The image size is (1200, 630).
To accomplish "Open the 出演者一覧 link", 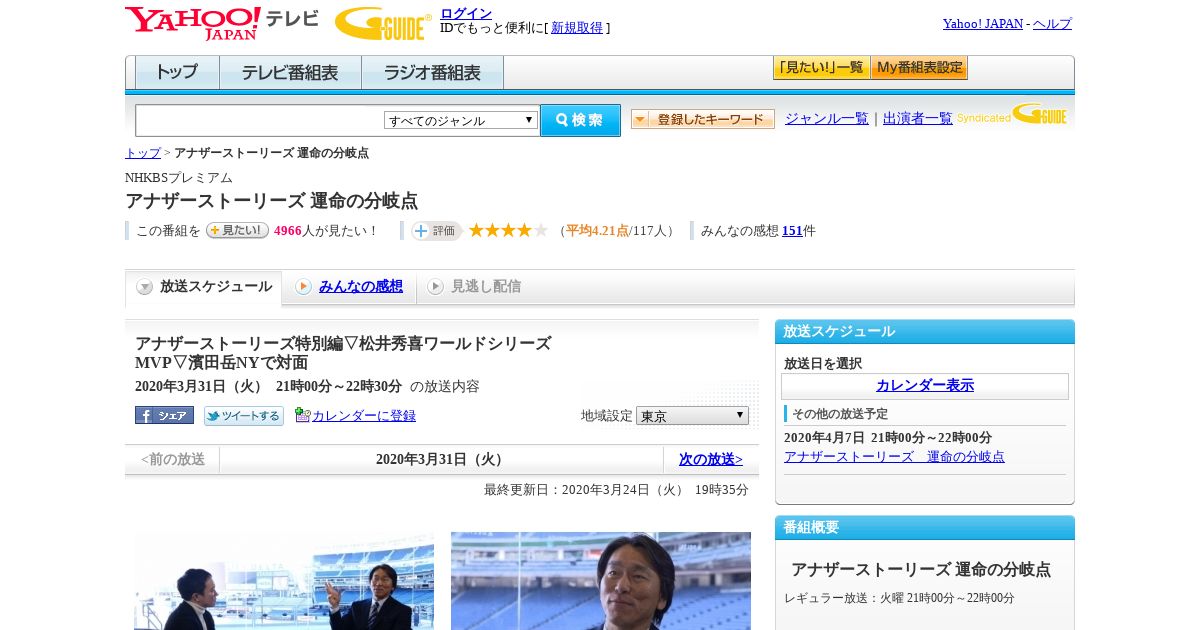I will point(918,118).
